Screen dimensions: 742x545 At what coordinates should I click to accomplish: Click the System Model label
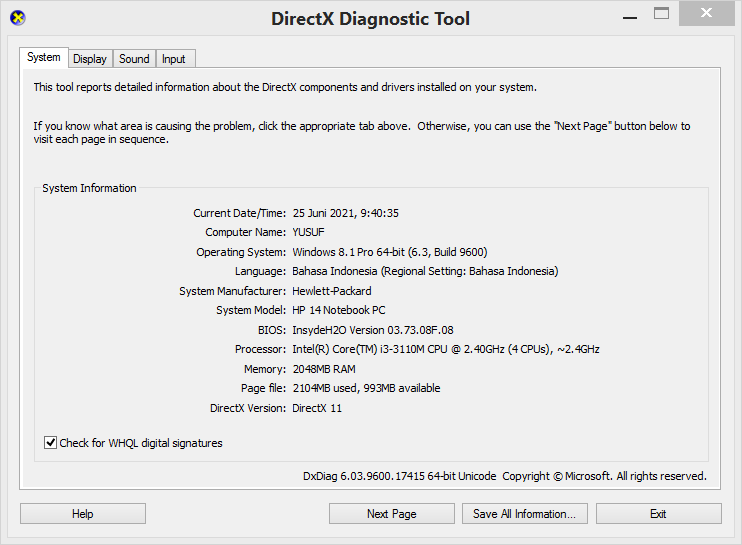[x=251, y=310]
